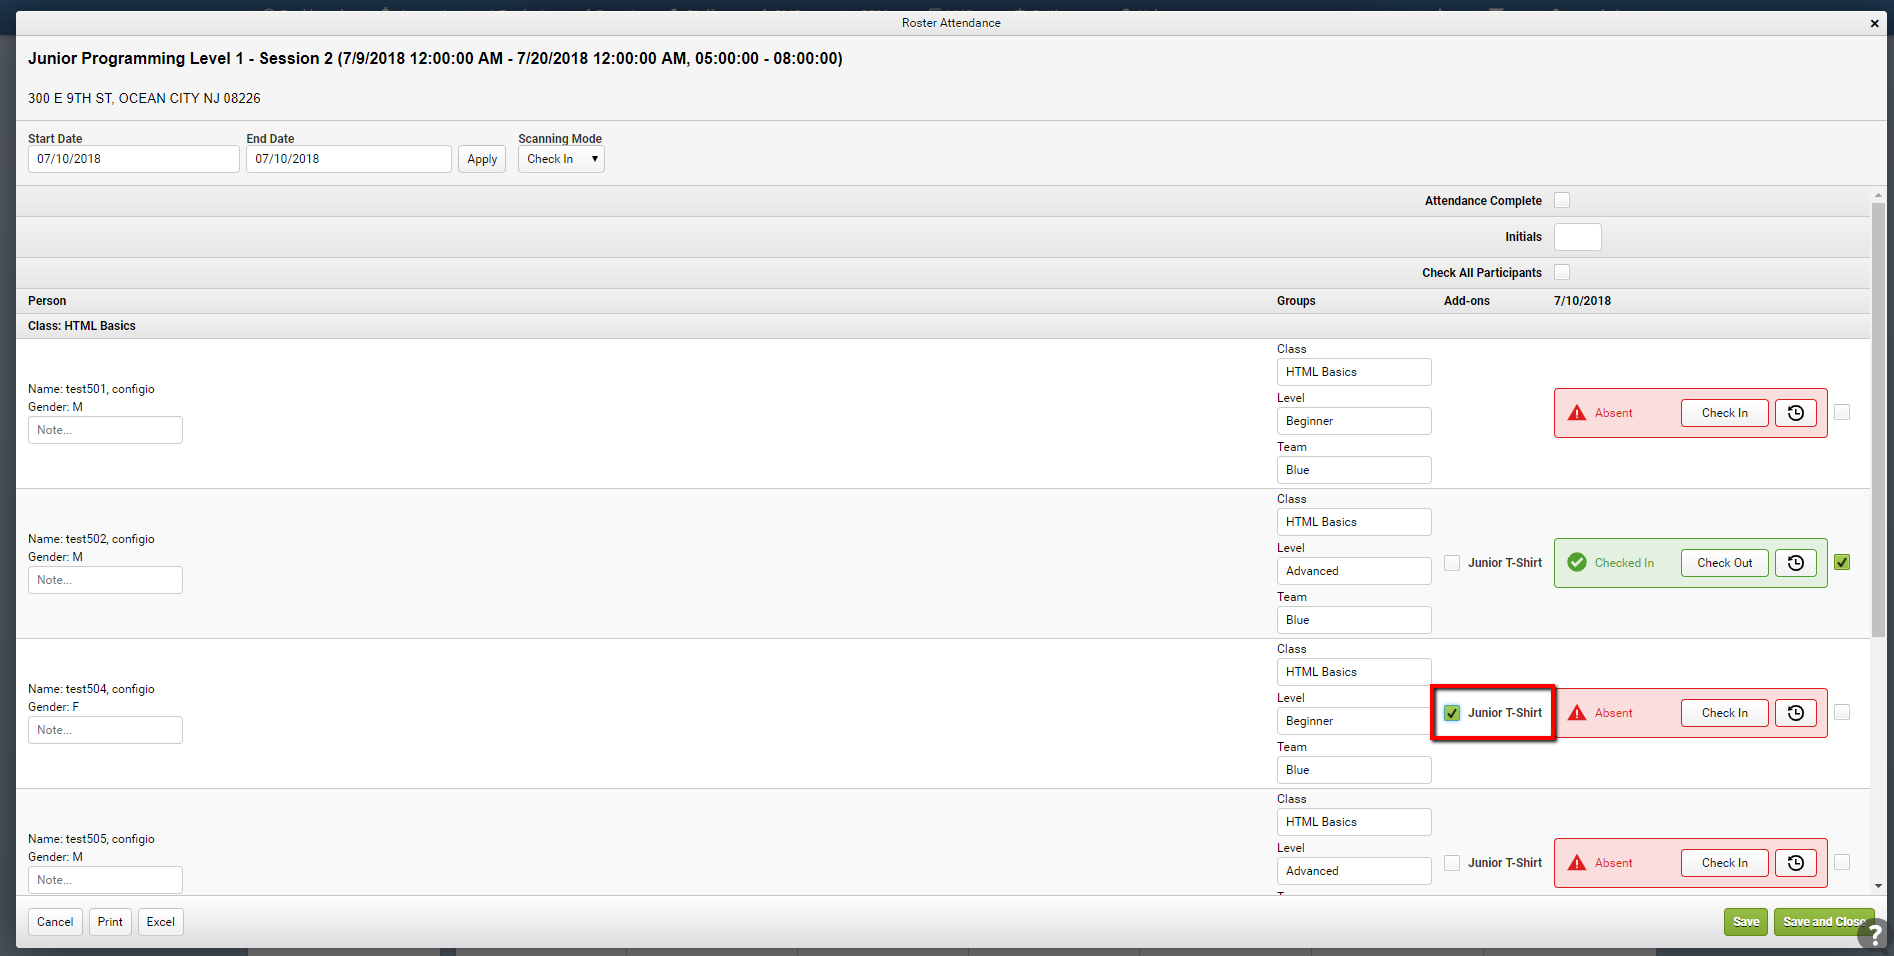Uncheck Junior T-Shirt for test504
The height and width of the screenshot is (956, 1894).
(1452, 713)
